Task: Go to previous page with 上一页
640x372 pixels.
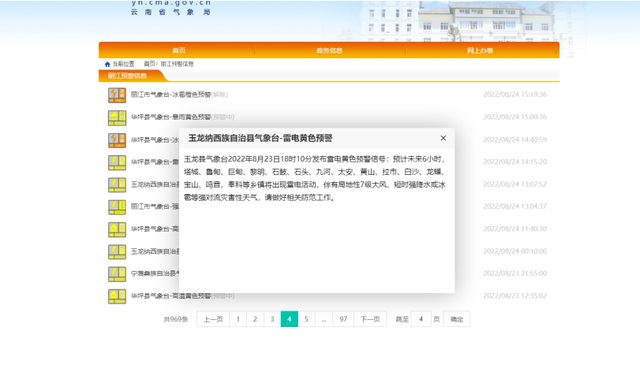Action: coord(213,319)
